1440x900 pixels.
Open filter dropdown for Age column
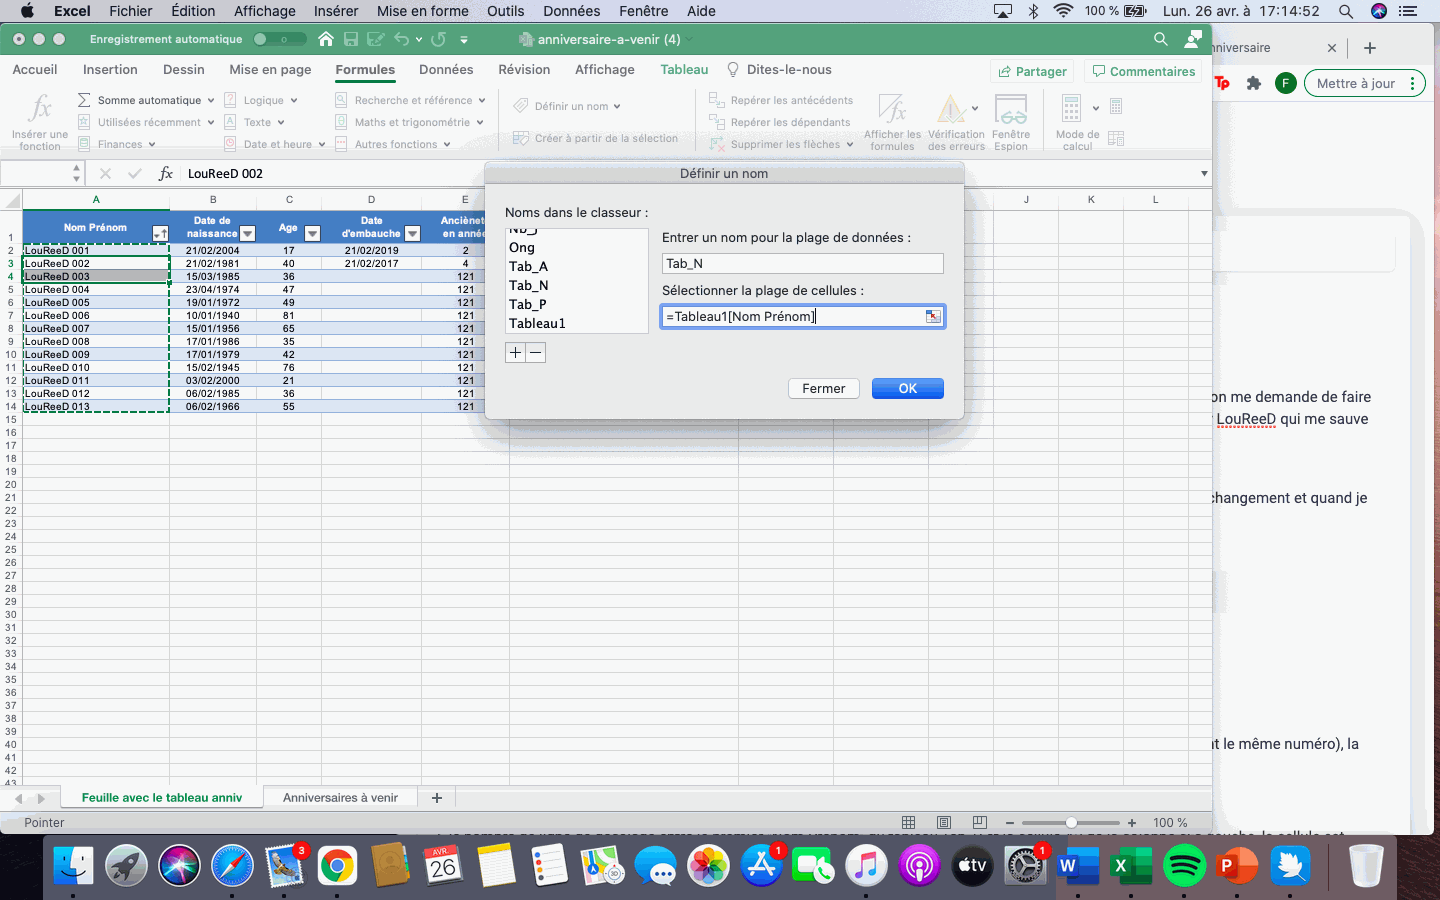[x=312, y=233]
